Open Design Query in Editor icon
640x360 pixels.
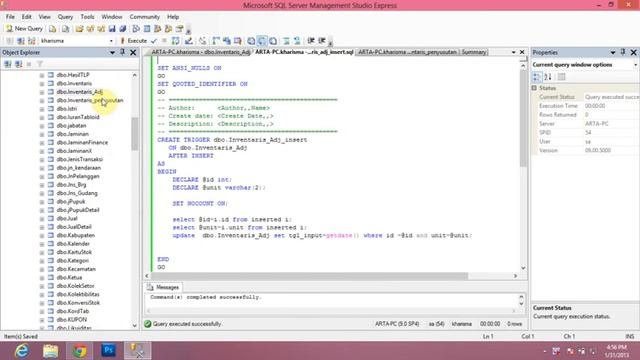point(189,41)
